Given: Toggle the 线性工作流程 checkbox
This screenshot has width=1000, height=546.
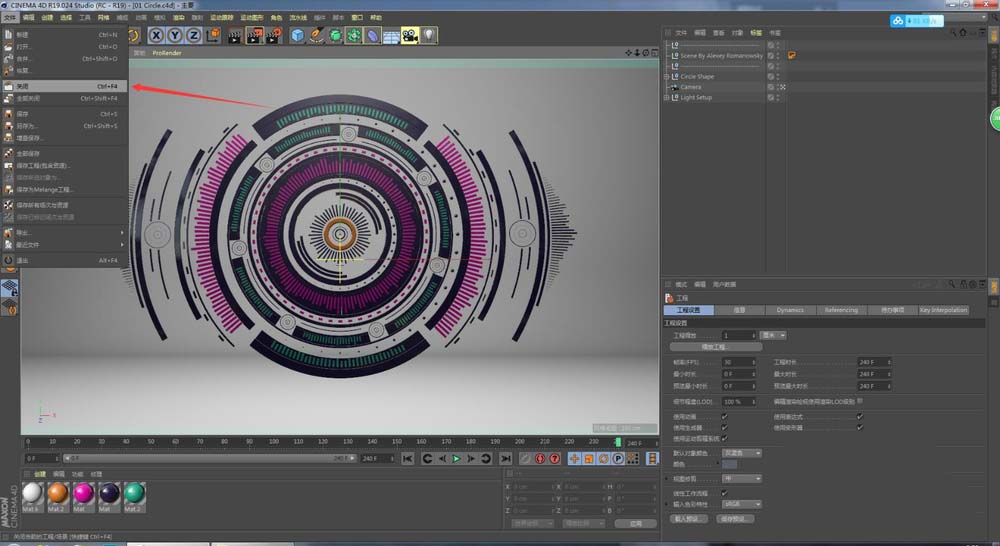Looking at the screenshot, I should tap(724, 493).
